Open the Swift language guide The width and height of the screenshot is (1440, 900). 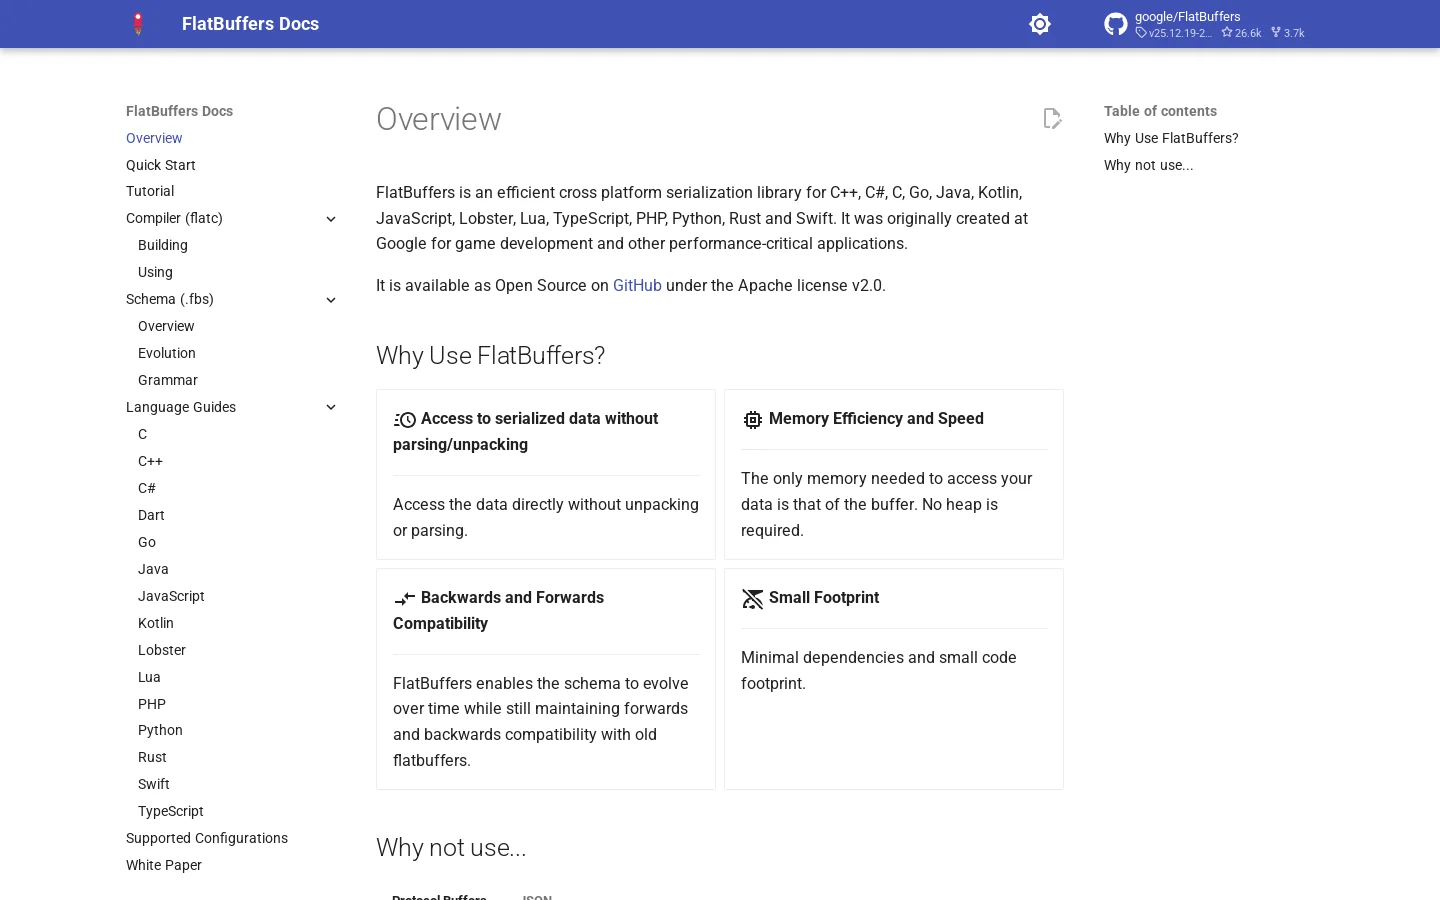(x=154, y=784)
